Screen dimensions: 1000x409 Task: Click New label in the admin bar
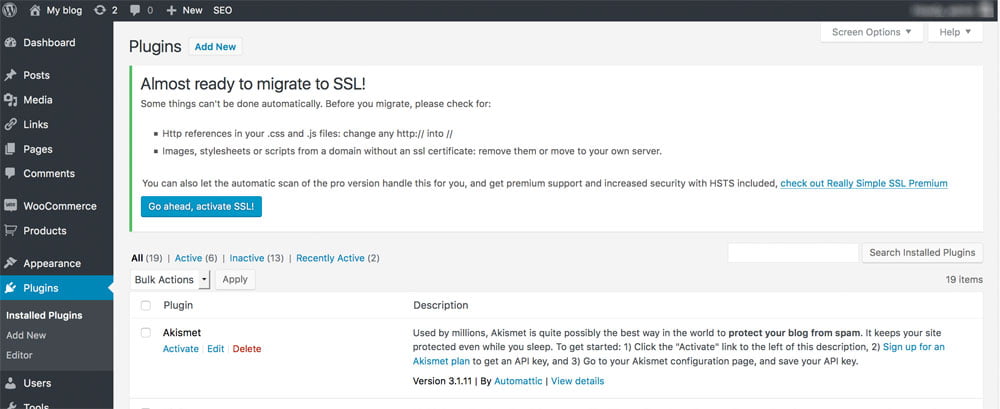(192, 10)
